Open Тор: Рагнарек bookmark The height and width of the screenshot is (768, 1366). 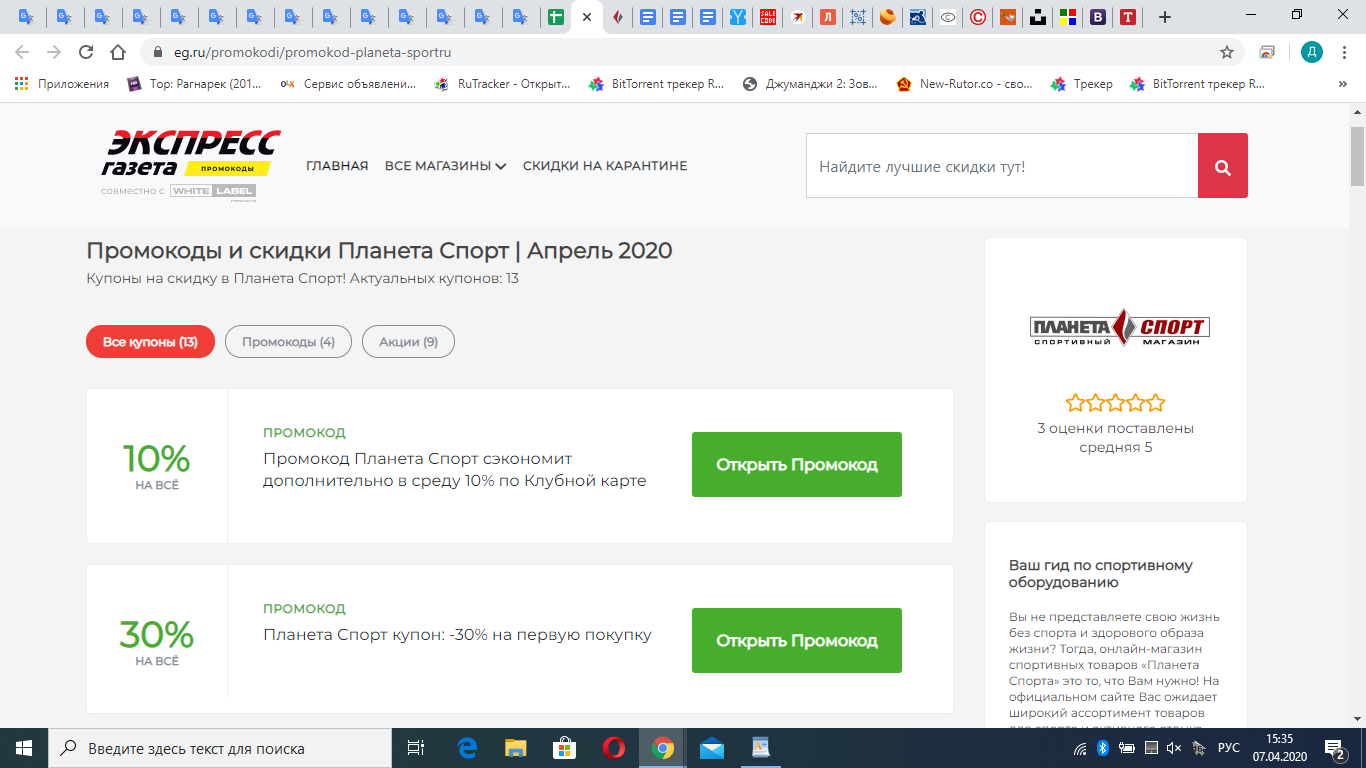tap(195, 84)
